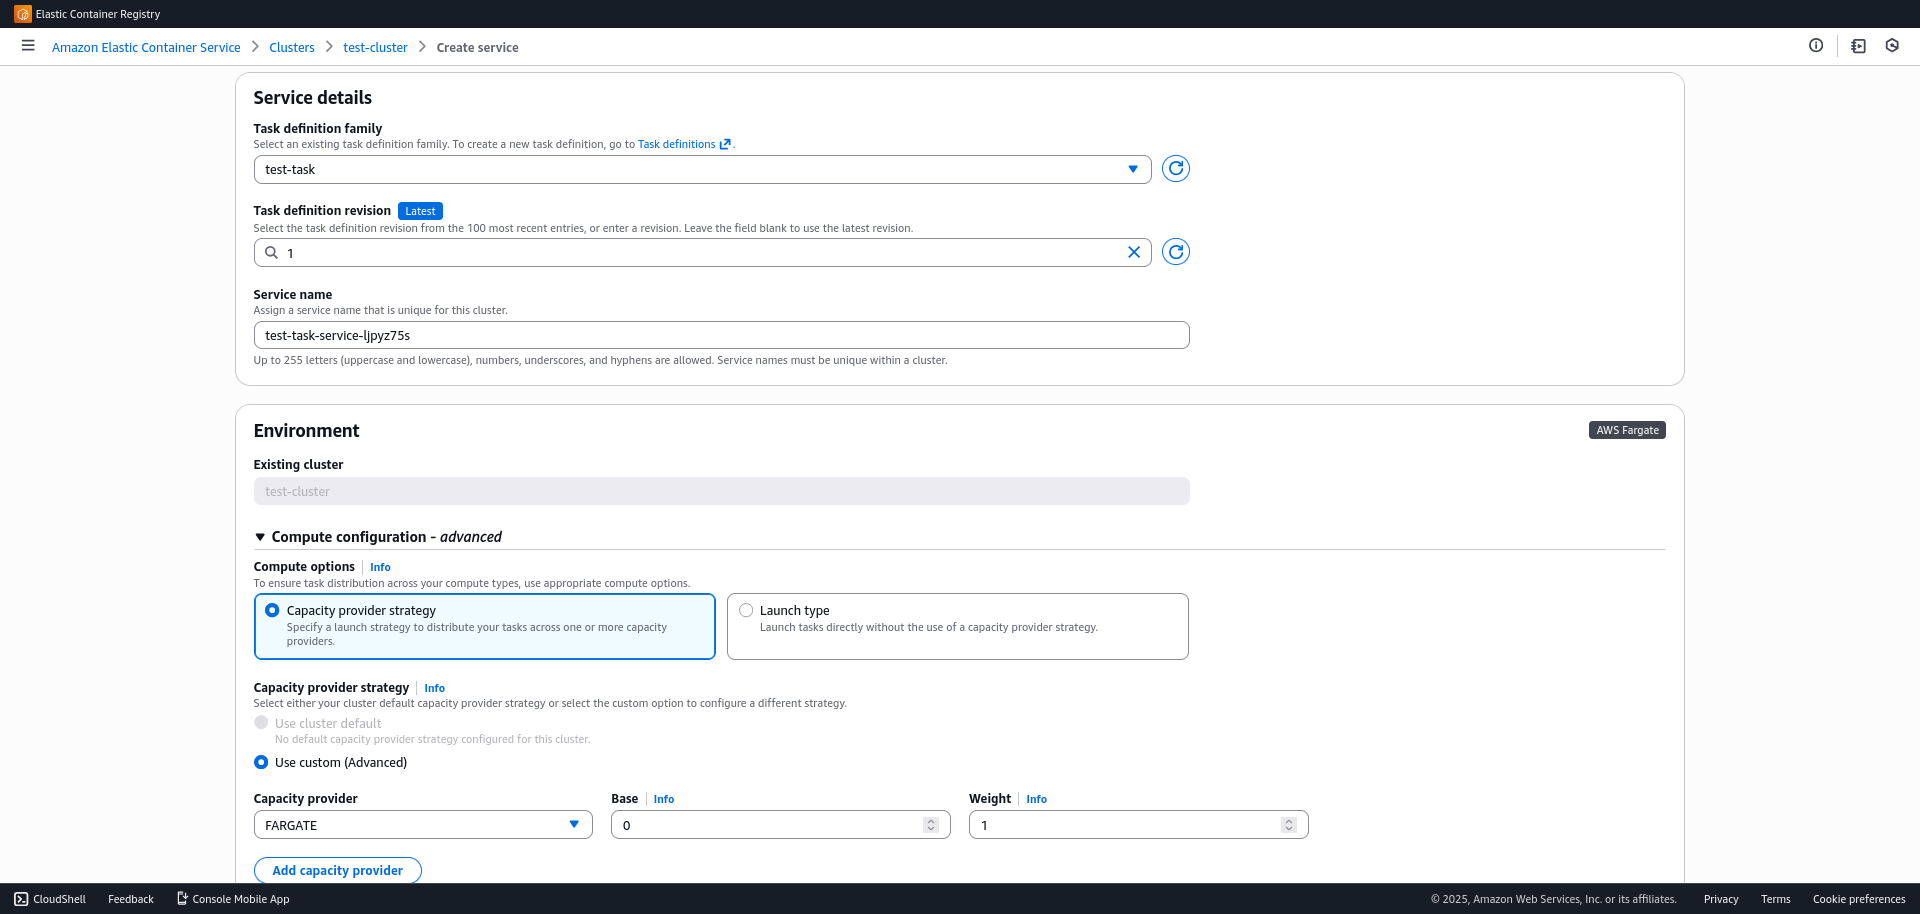The width and height of the screenshot is (1920, 914).
Task: Choose Use custom (Advanced) strategy
Action: click(260, 762)
